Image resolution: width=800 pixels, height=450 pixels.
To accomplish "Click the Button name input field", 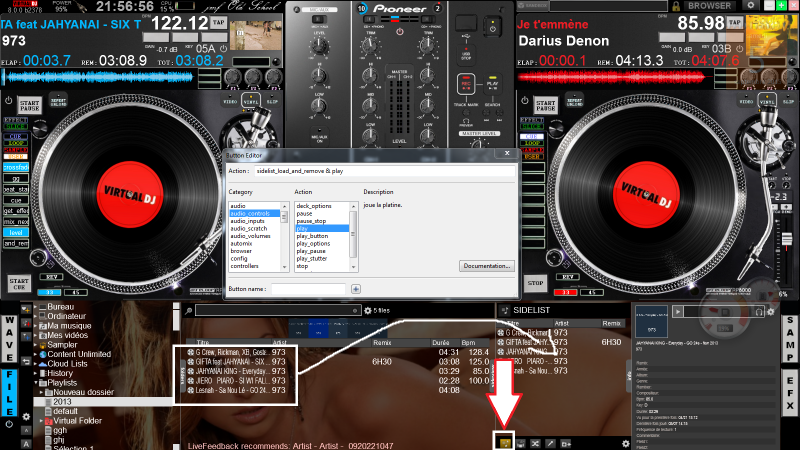I will click(x=307, y=289).
